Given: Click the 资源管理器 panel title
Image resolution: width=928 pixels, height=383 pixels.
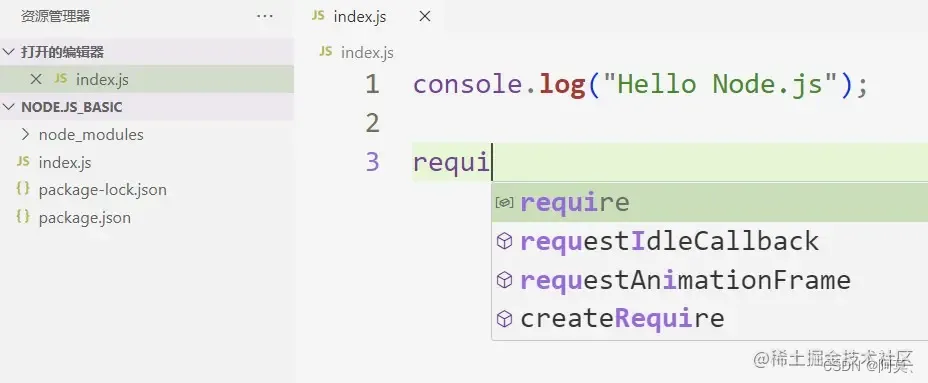Looking at the screenshot, I should tap(55, 17).
